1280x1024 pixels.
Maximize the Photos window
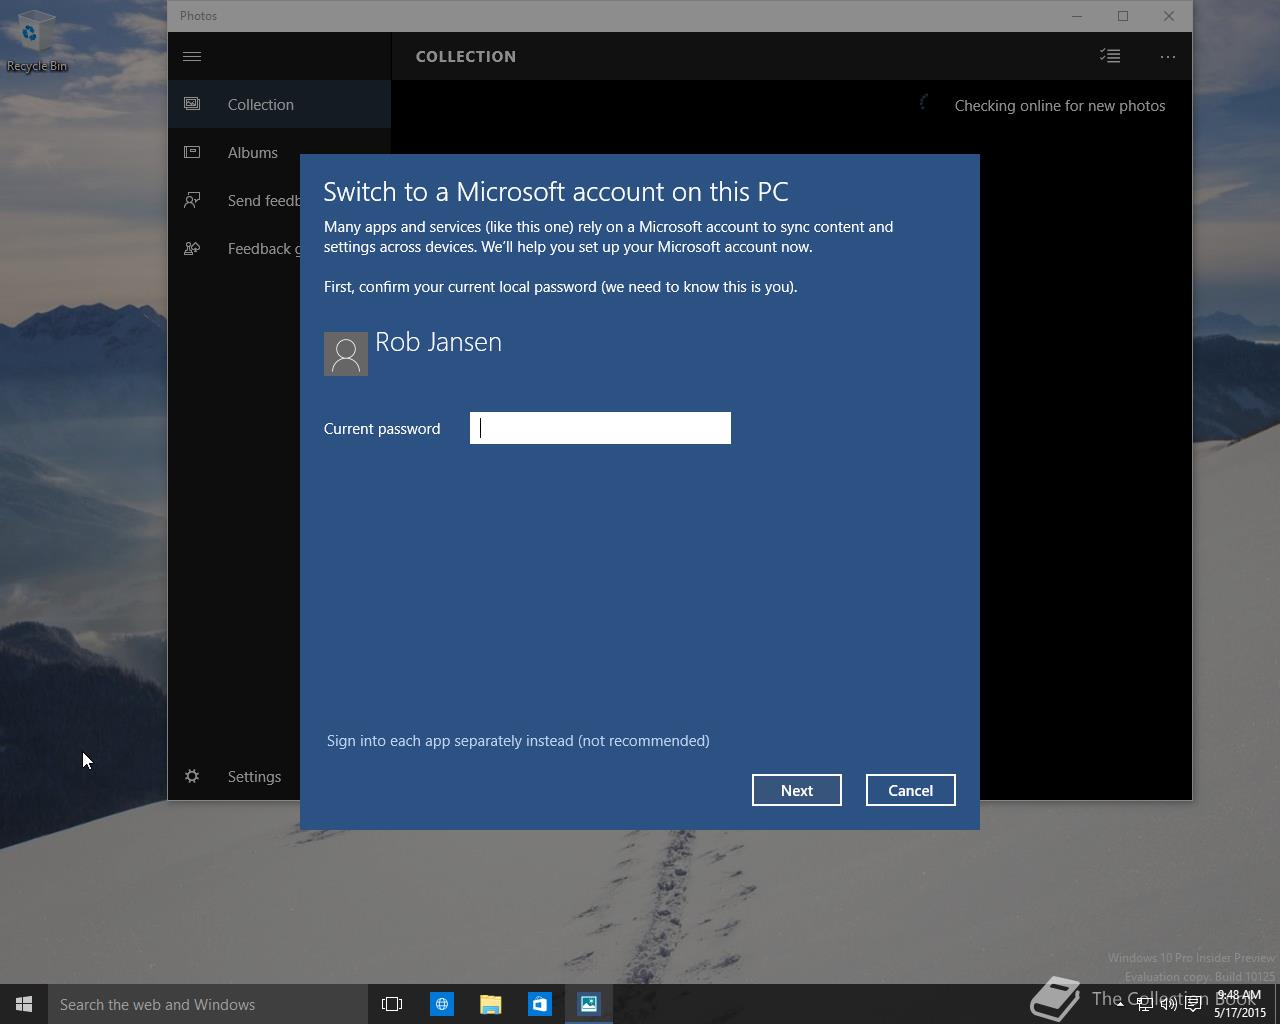(x=1123, y=16)
